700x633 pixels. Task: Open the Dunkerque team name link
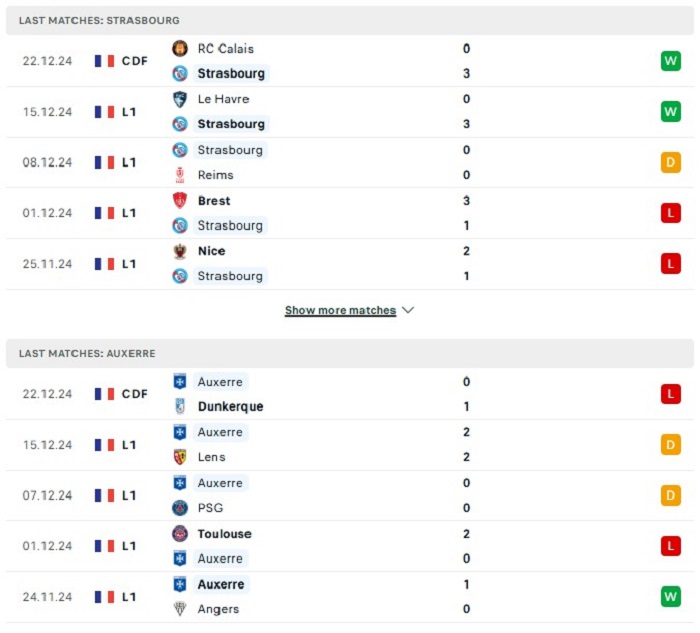click(x=230, y=406)
